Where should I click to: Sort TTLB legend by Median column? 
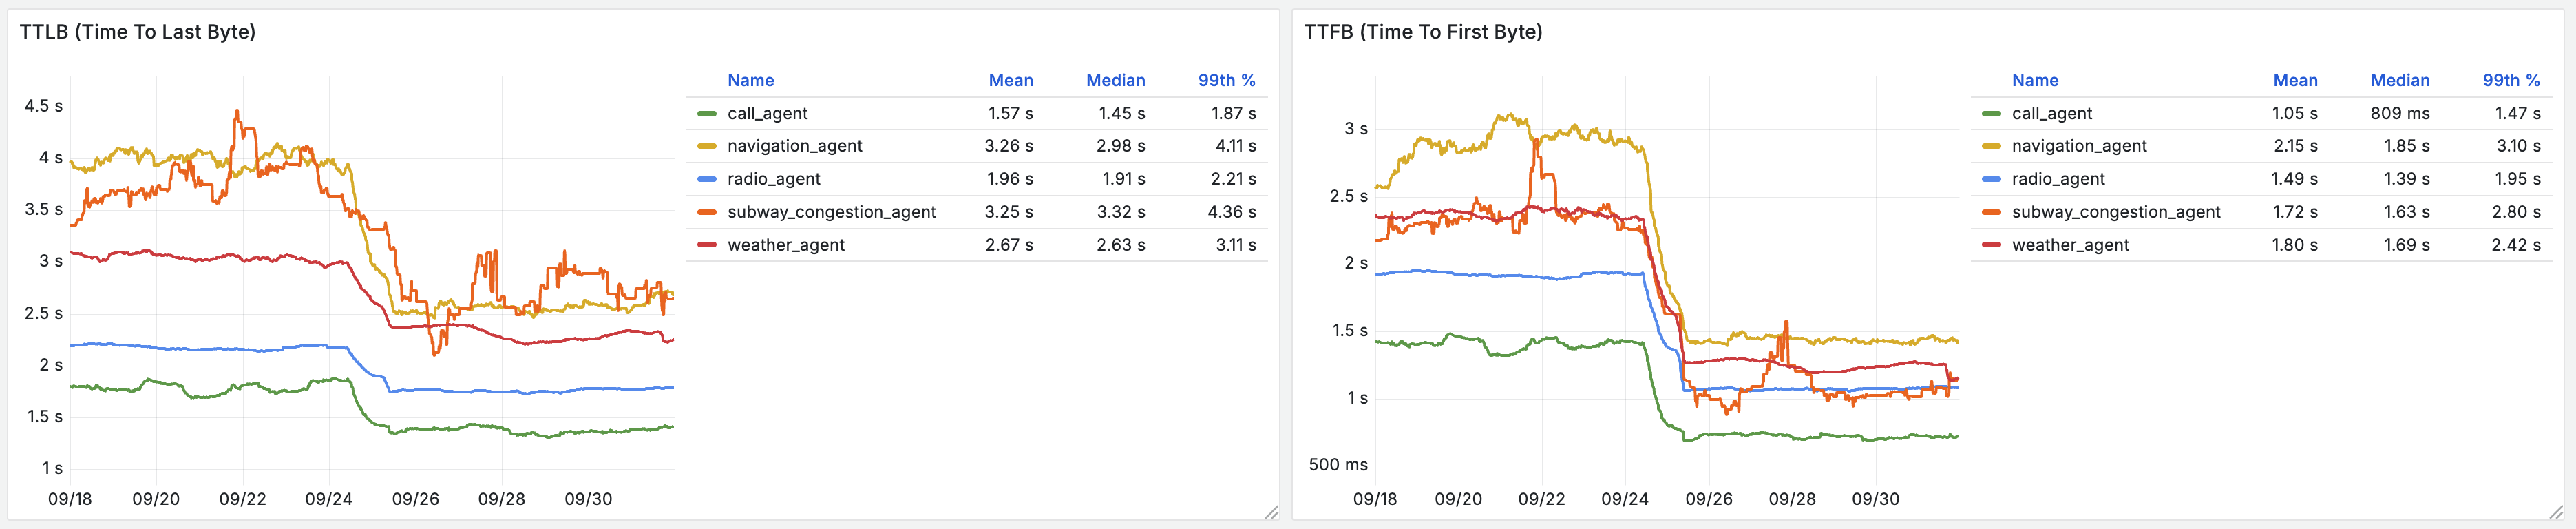point(1116,80)
